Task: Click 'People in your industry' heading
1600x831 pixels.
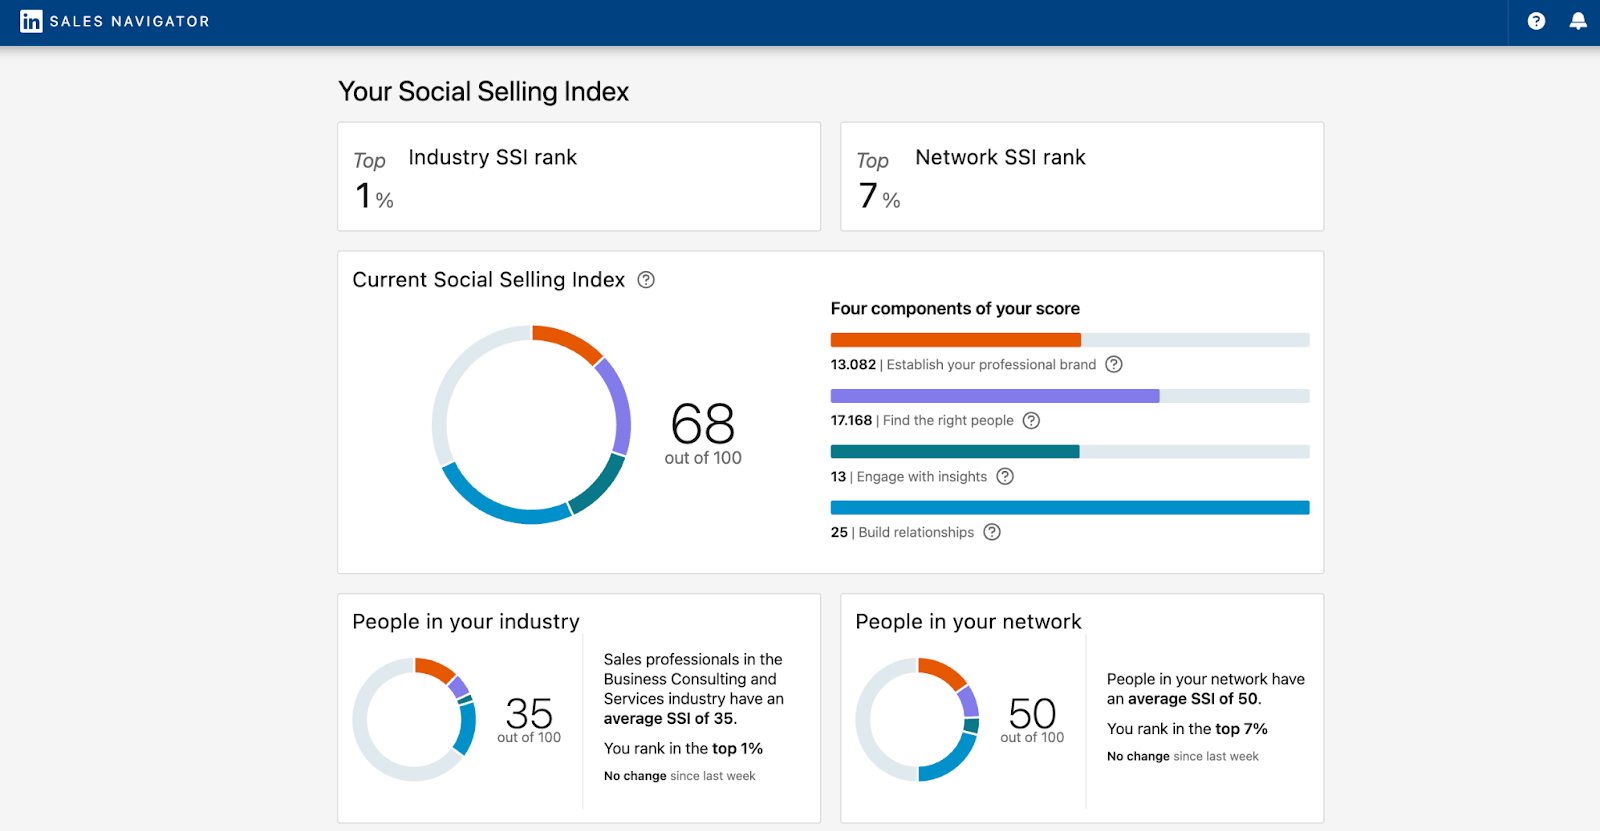Action: click(466, 622)
